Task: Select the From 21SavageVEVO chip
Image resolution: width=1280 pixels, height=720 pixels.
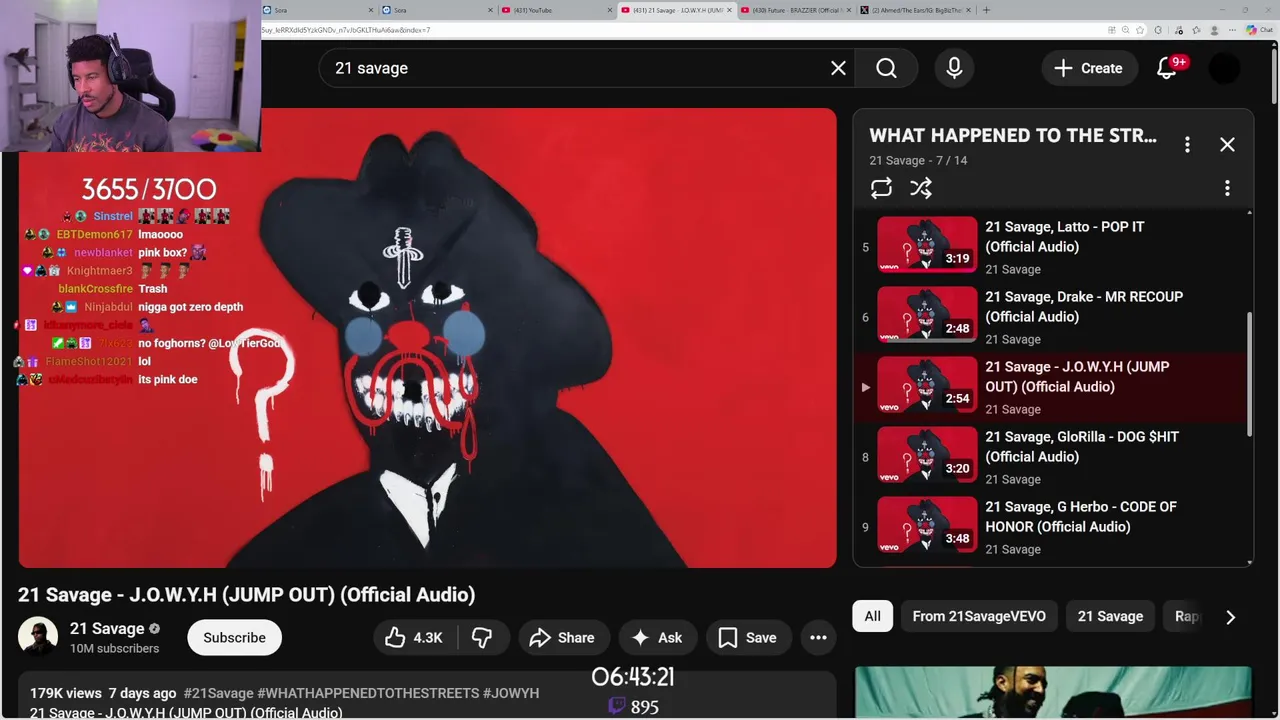Action: tap(978, 616)
